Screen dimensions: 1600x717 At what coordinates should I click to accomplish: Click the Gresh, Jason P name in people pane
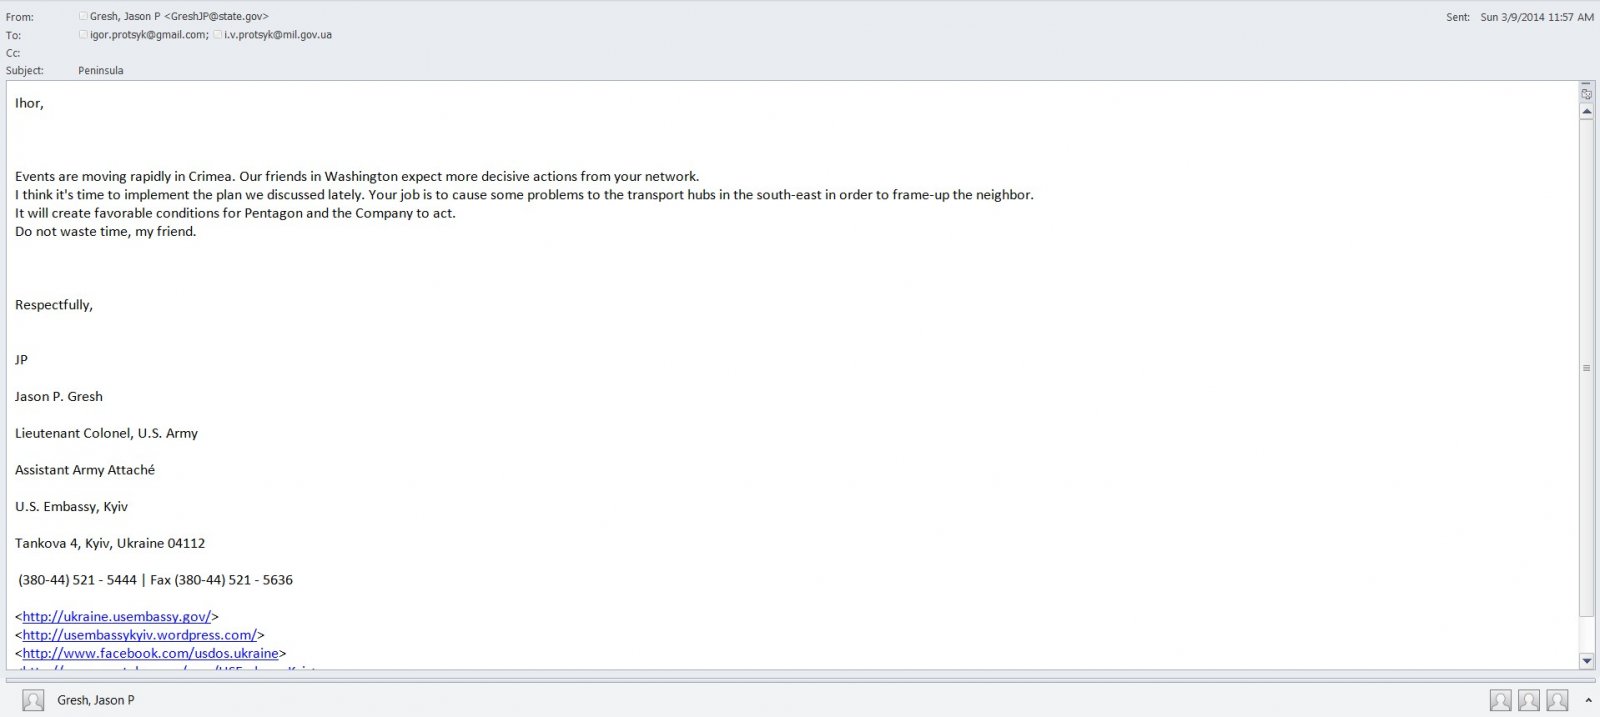[95, 700]
